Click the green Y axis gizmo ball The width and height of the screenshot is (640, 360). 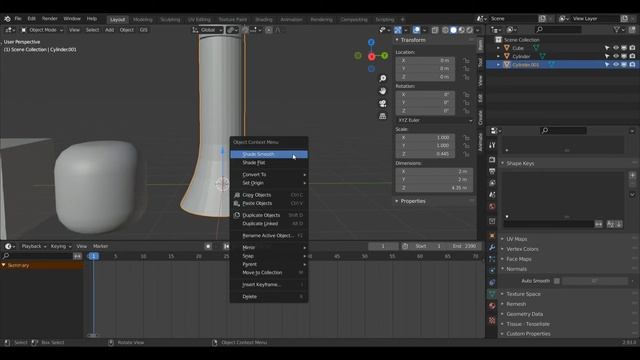point(385,56)
